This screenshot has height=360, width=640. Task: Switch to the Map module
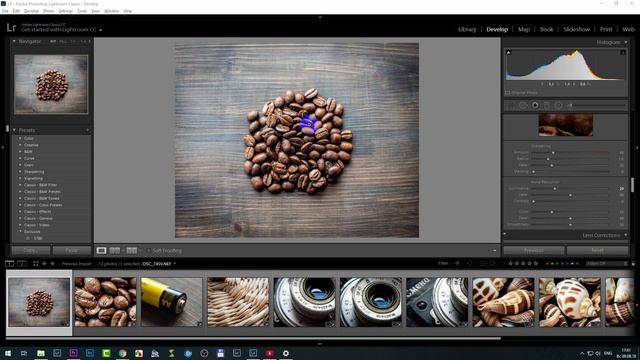pos(524,29)
